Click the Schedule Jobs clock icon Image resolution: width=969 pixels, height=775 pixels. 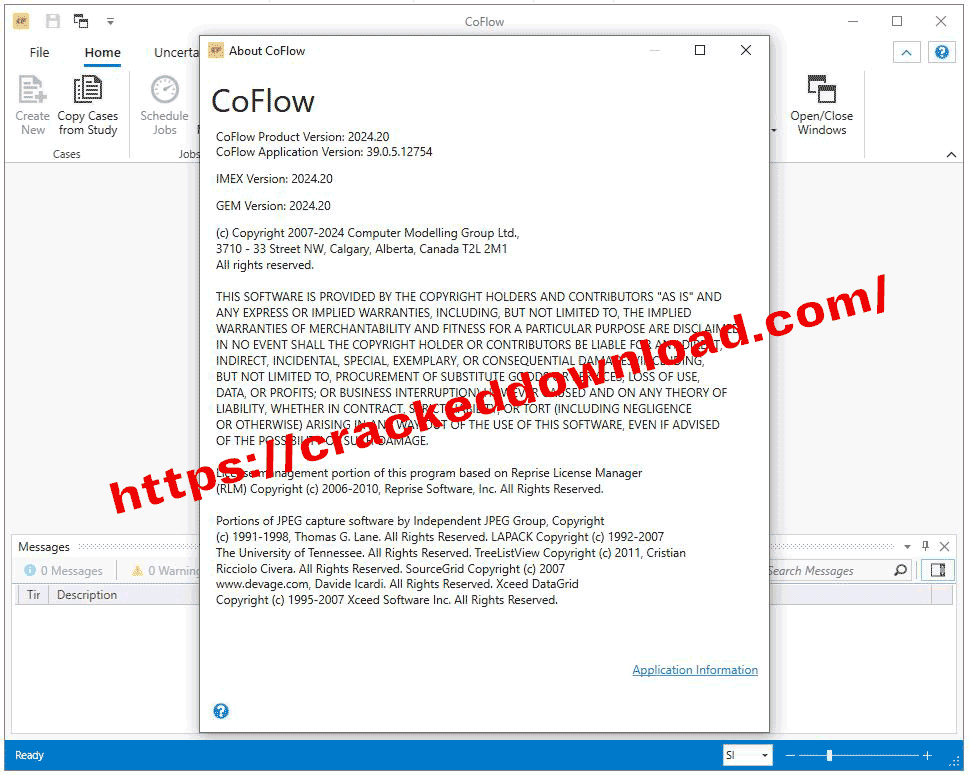point(165,90)
